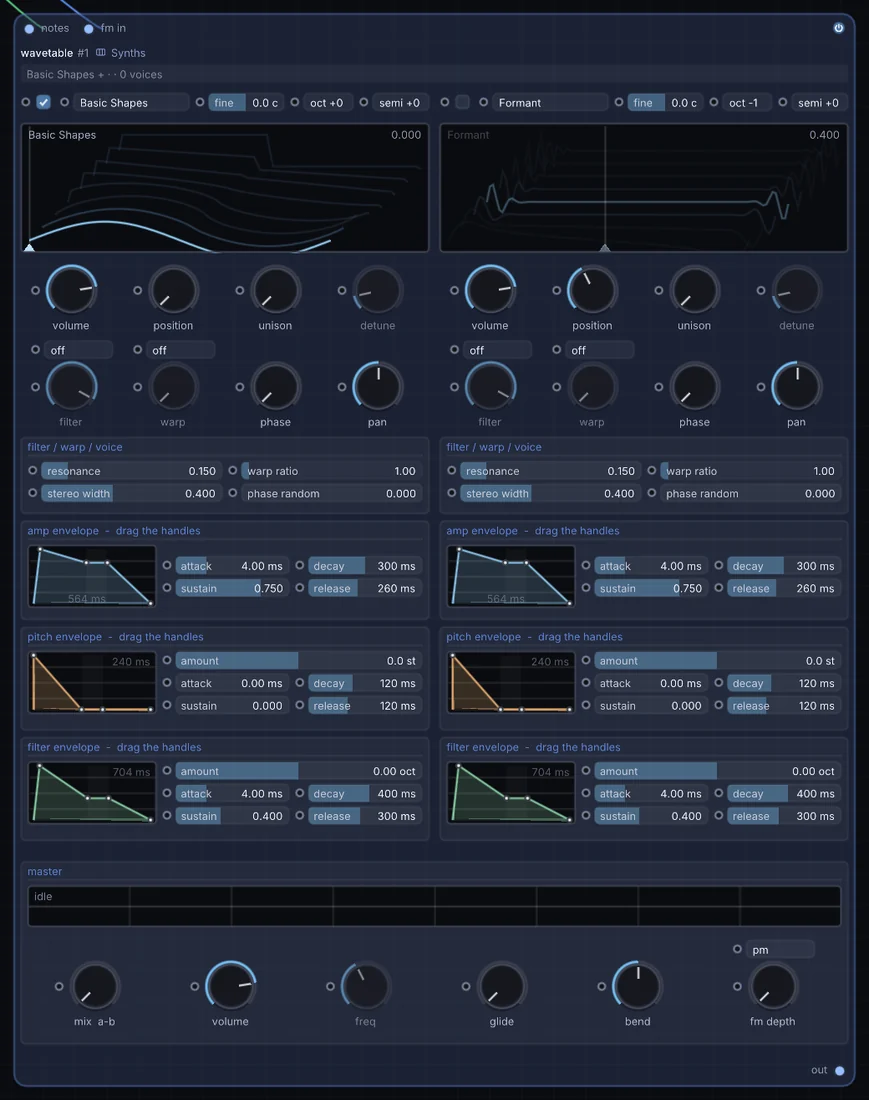
Task: Click oscillator B amp envelope release slider
Action: [x=783, y=589]
